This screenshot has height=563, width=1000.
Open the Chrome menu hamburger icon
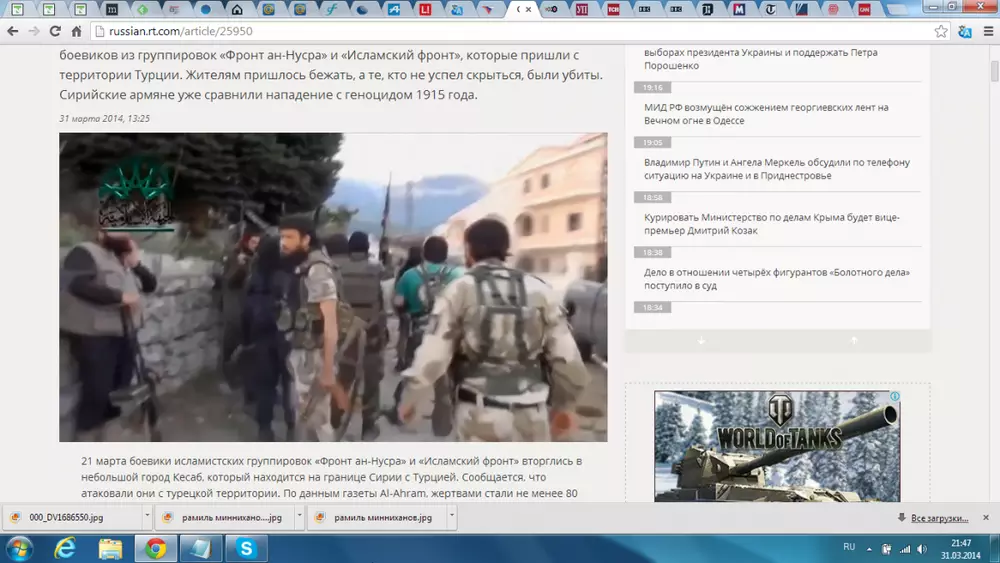[987, 31]
